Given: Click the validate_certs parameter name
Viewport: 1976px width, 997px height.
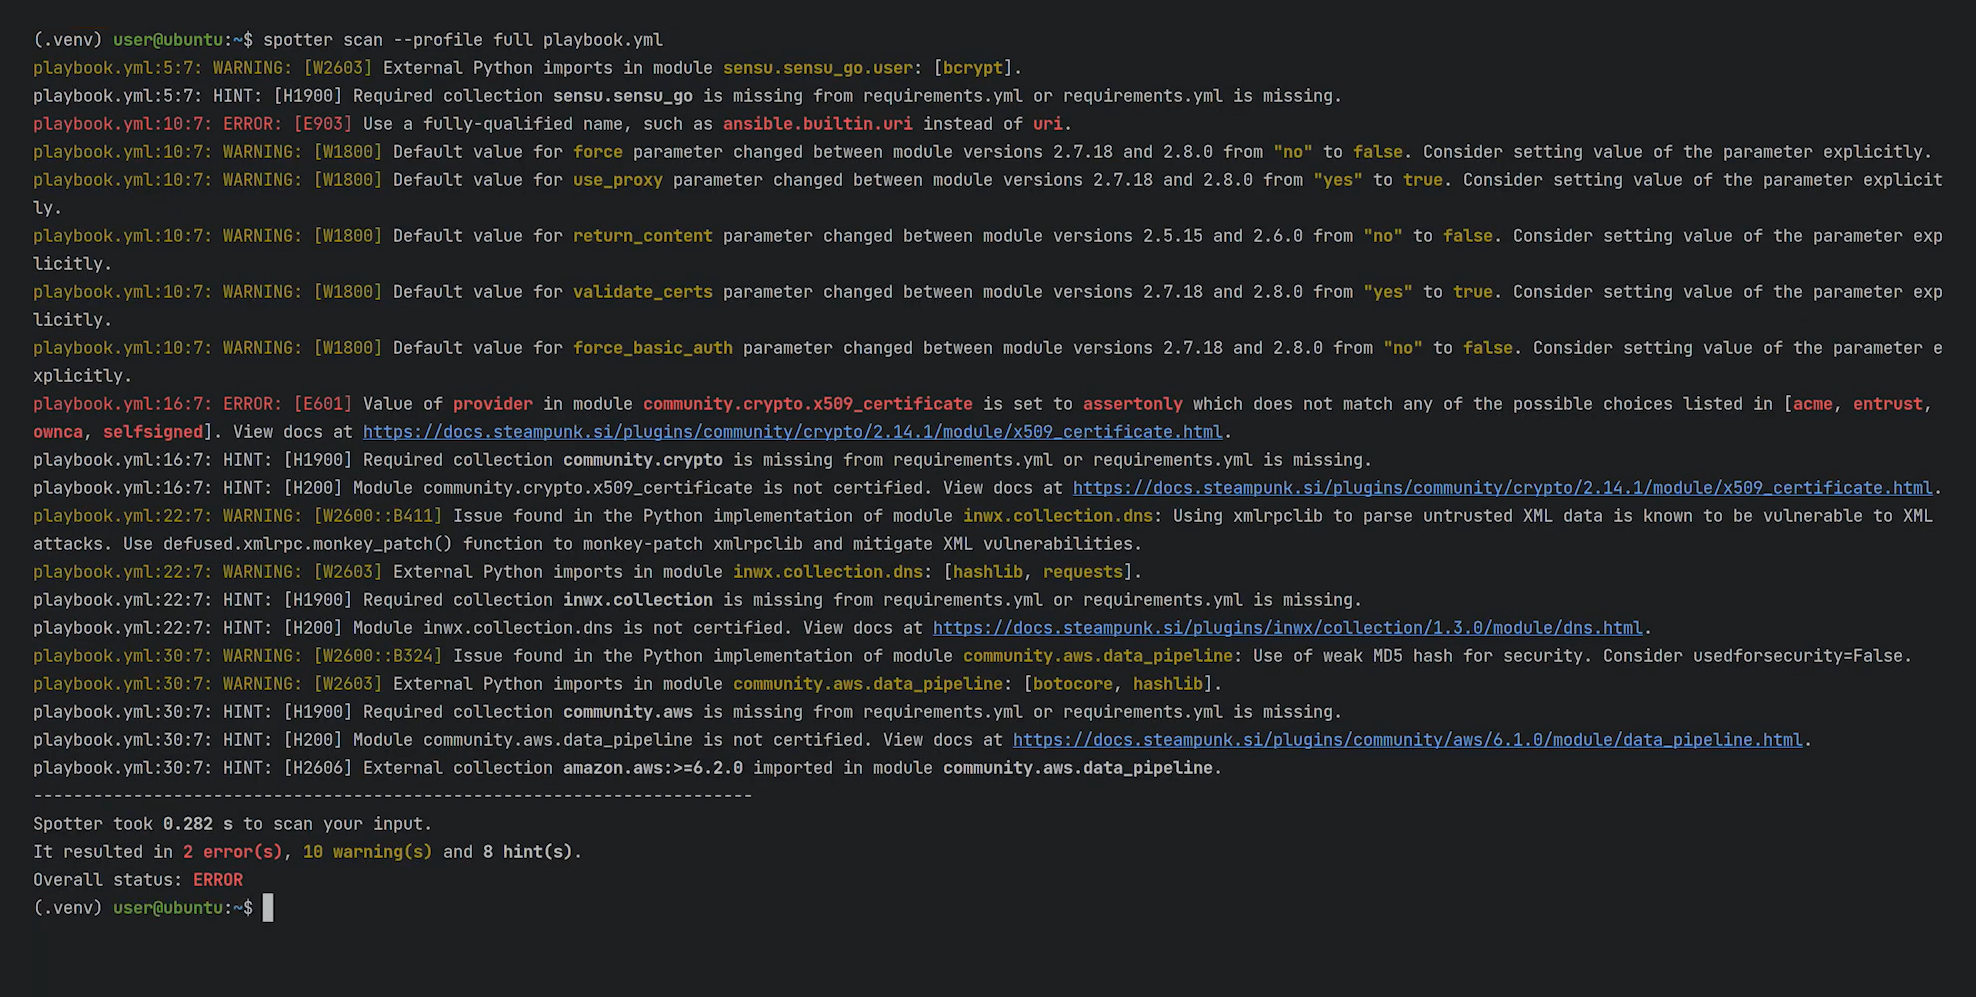Looking at the screenshot, I should [642, 292].
